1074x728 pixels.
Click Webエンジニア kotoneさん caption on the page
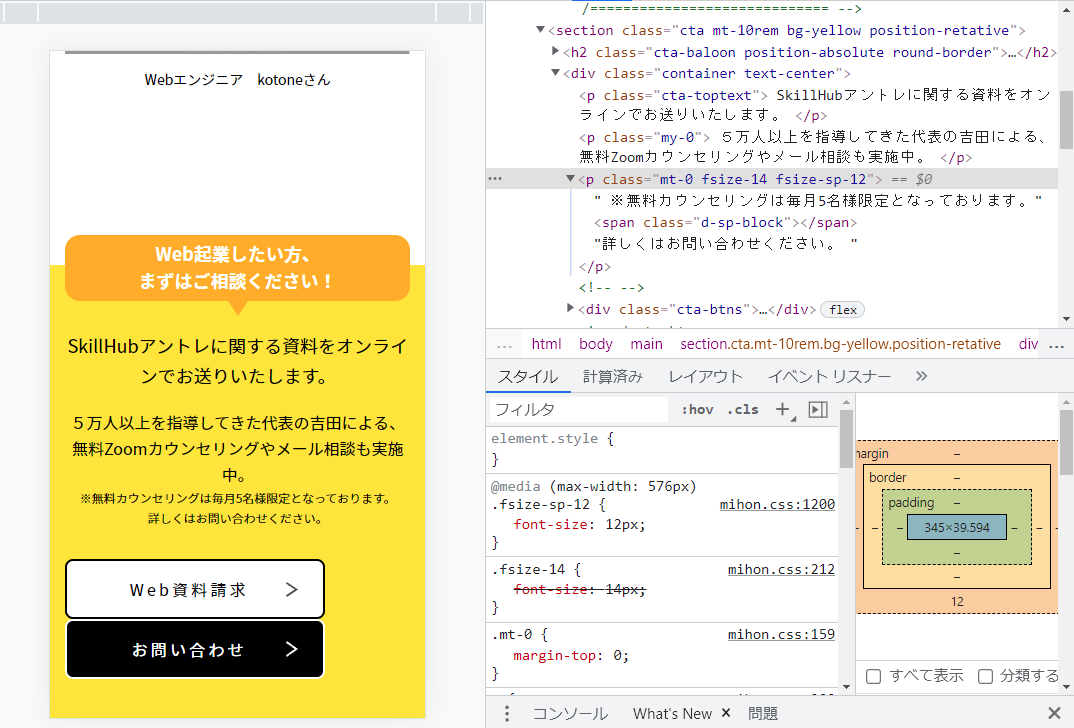237,80
